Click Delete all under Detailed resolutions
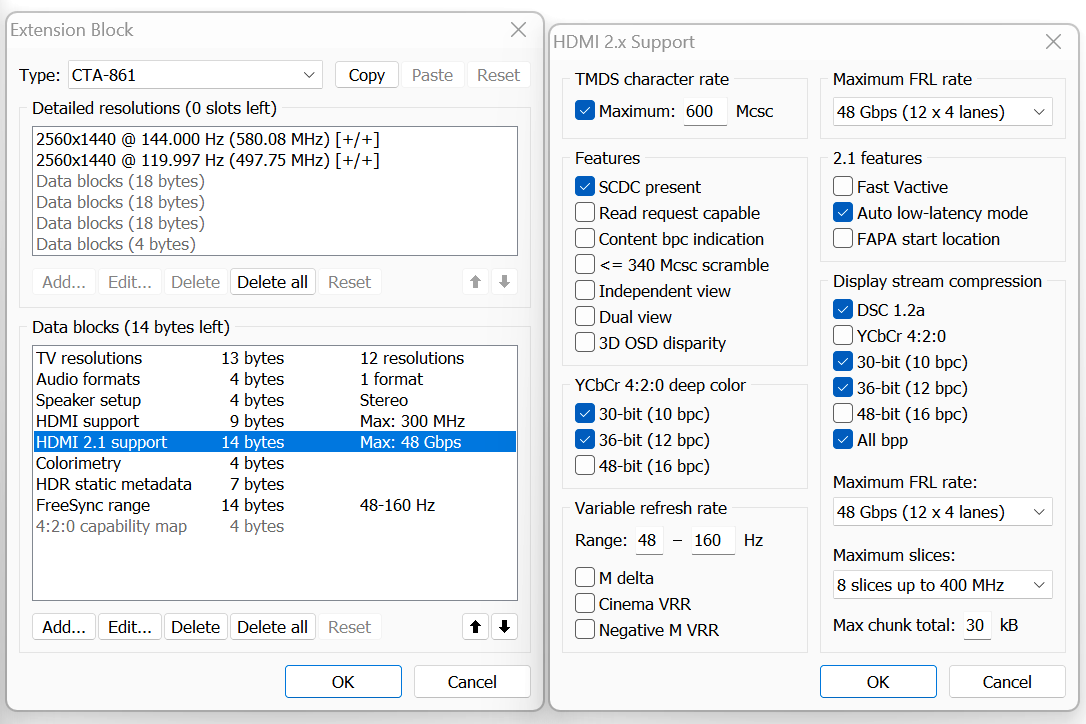This screenshot has width=1086, height=724. point(272,282)
